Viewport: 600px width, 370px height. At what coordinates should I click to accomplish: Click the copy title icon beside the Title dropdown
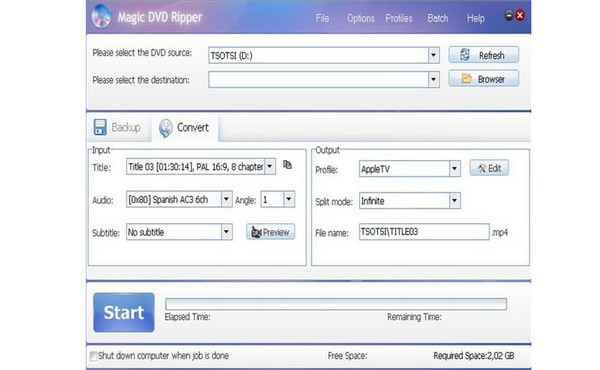point(287,165)
